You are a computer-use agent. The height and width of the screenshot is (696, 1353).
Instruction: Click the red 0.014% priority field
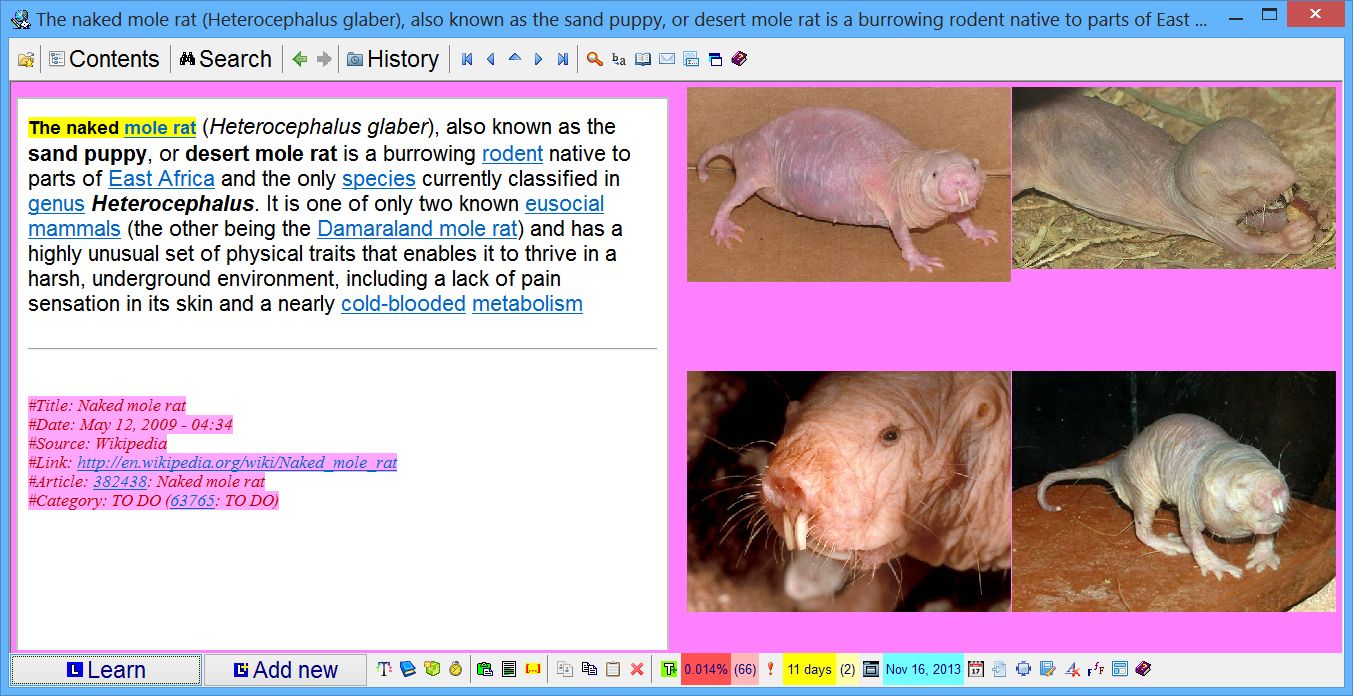coord(706,669)
